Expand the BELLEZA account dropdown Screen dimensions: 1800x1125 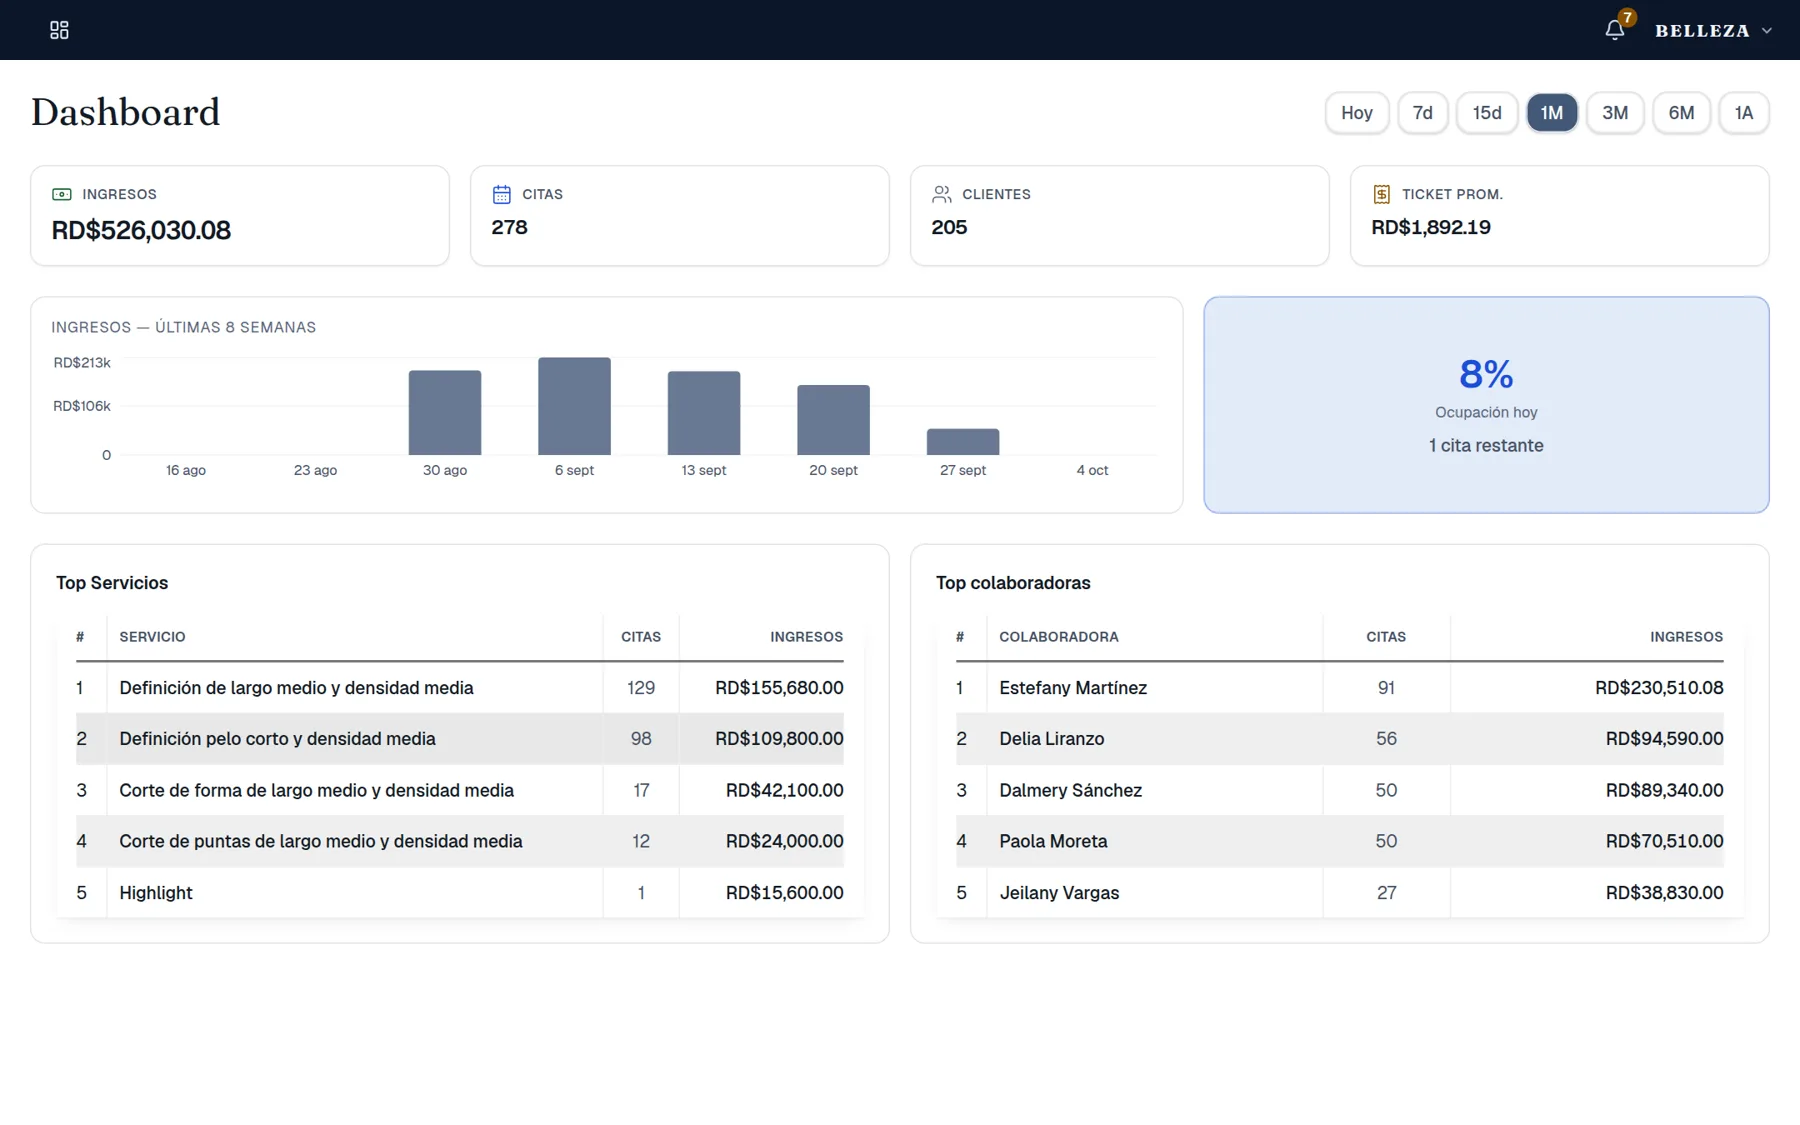(1714, 31)
